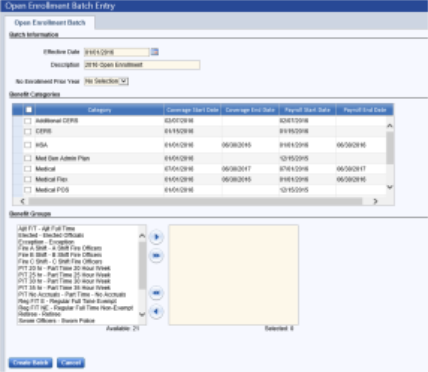Viewport: 428px width, 372px height.
Task: Tick the HSA category checkbox
Action: pos(28,145)
